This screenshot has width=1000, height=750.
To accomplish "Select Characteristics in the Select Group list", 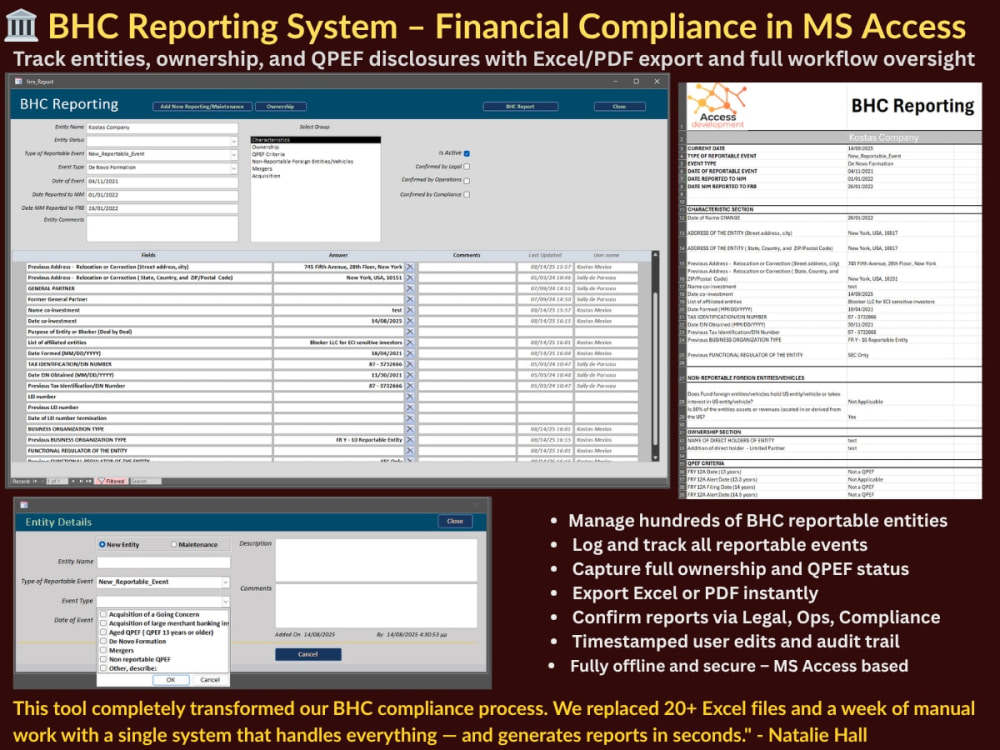I will click(x=316, y=140).
